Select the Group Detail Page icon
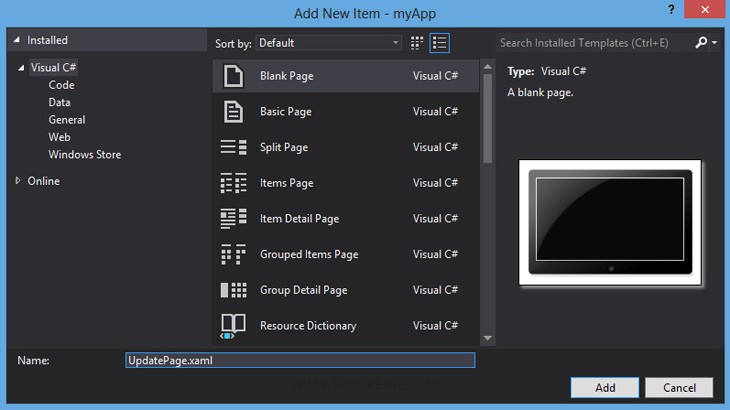Viewport: 730px width, 410px height. click(x=233, y=290)
